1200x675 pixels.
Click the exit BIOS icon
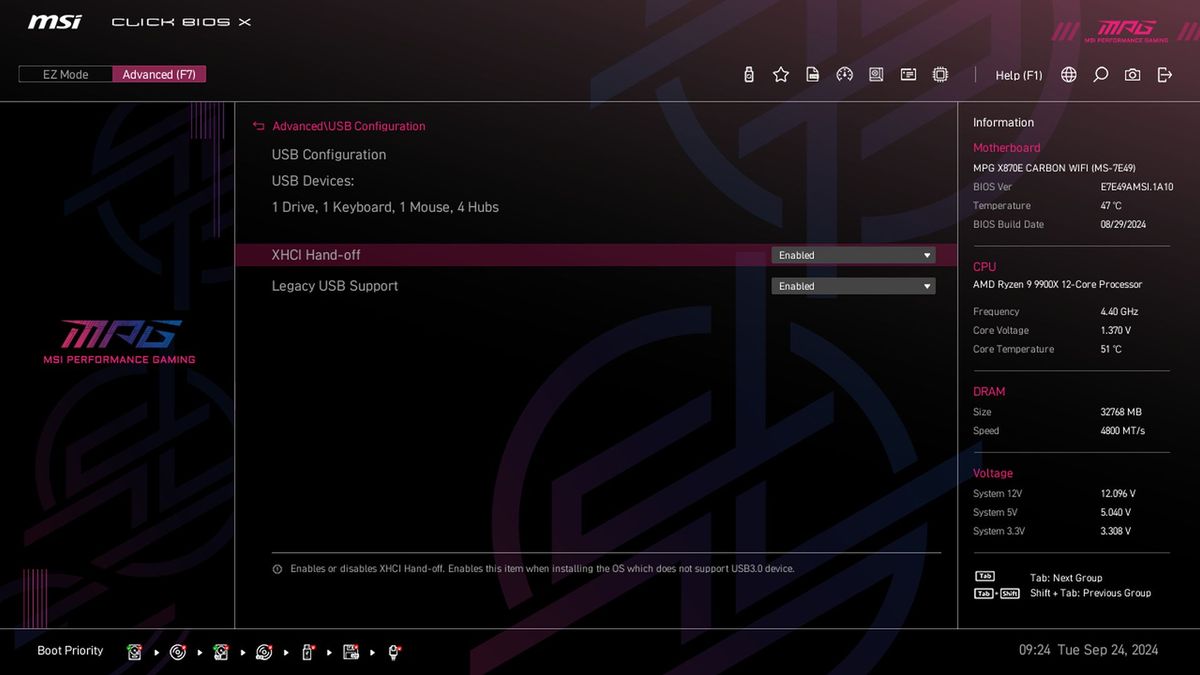click(1164, 75)
